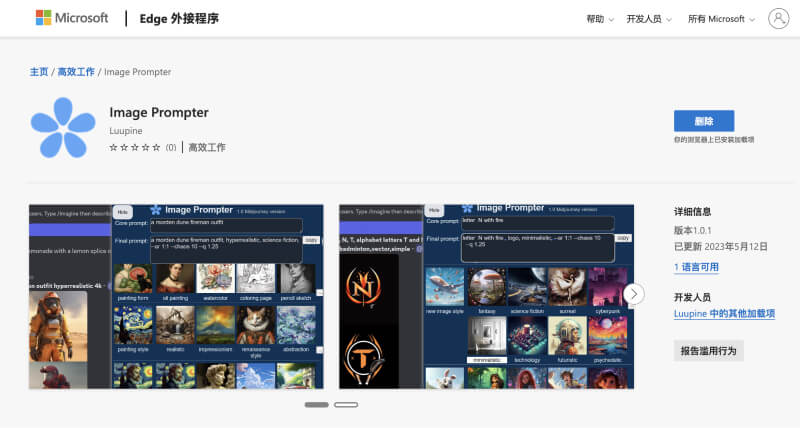This screenshot has width=800, height=428.
Task: Click the 删除 button
Action: (703, 121)
